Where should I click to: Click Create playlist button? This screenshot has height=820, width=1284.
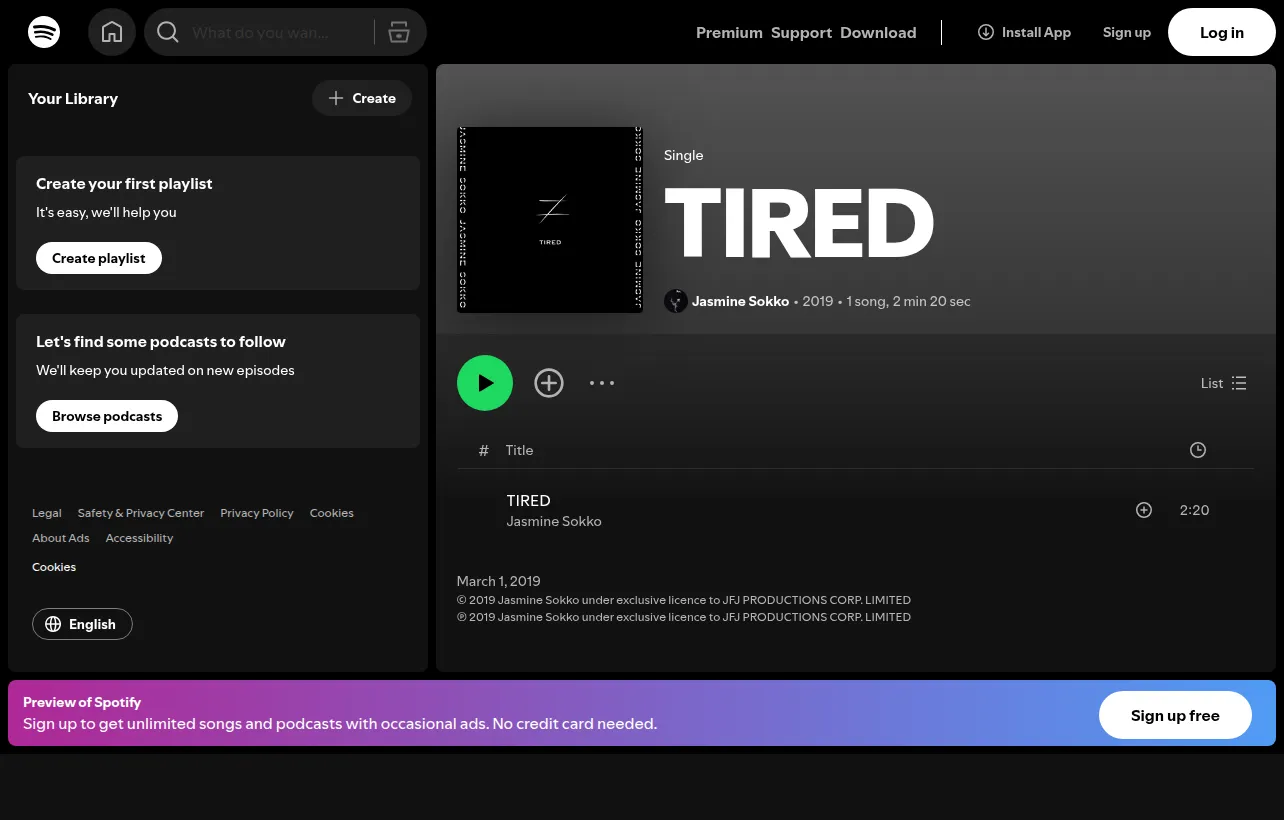click(99, 258)
